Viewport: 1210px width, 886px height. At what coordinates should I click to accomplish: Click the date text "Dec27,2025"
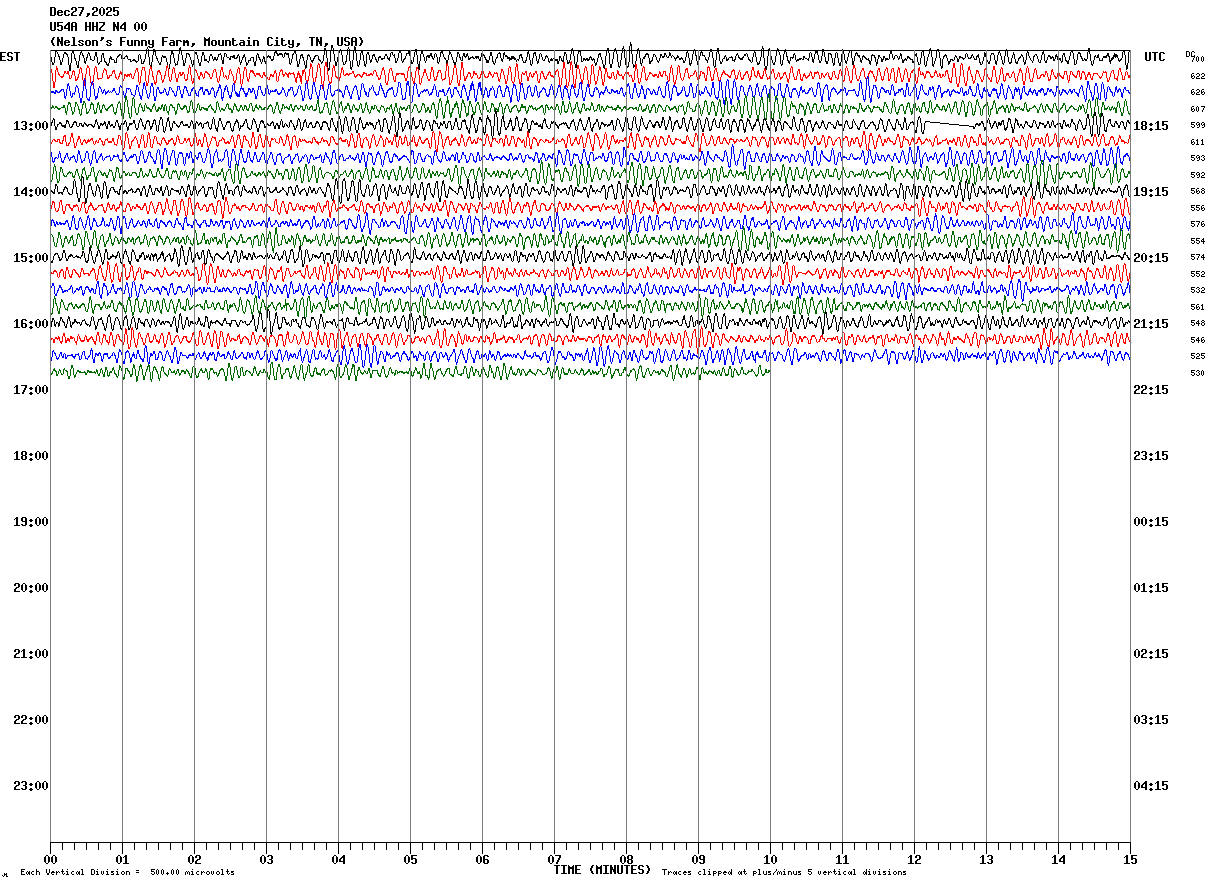click(x=84, y=12)
